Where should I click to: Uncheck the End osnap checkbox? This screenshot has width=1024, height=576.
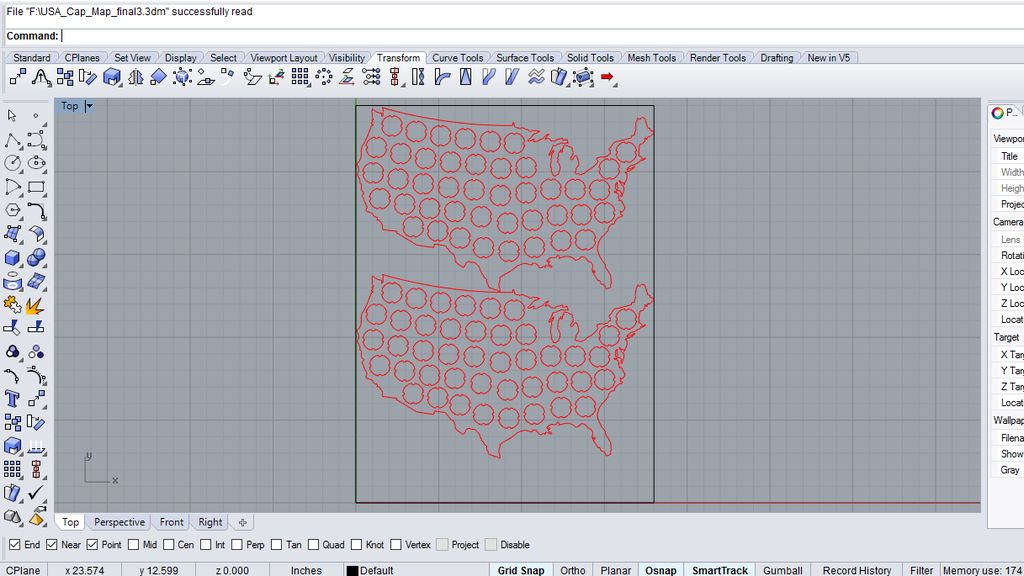coord(14,545)
